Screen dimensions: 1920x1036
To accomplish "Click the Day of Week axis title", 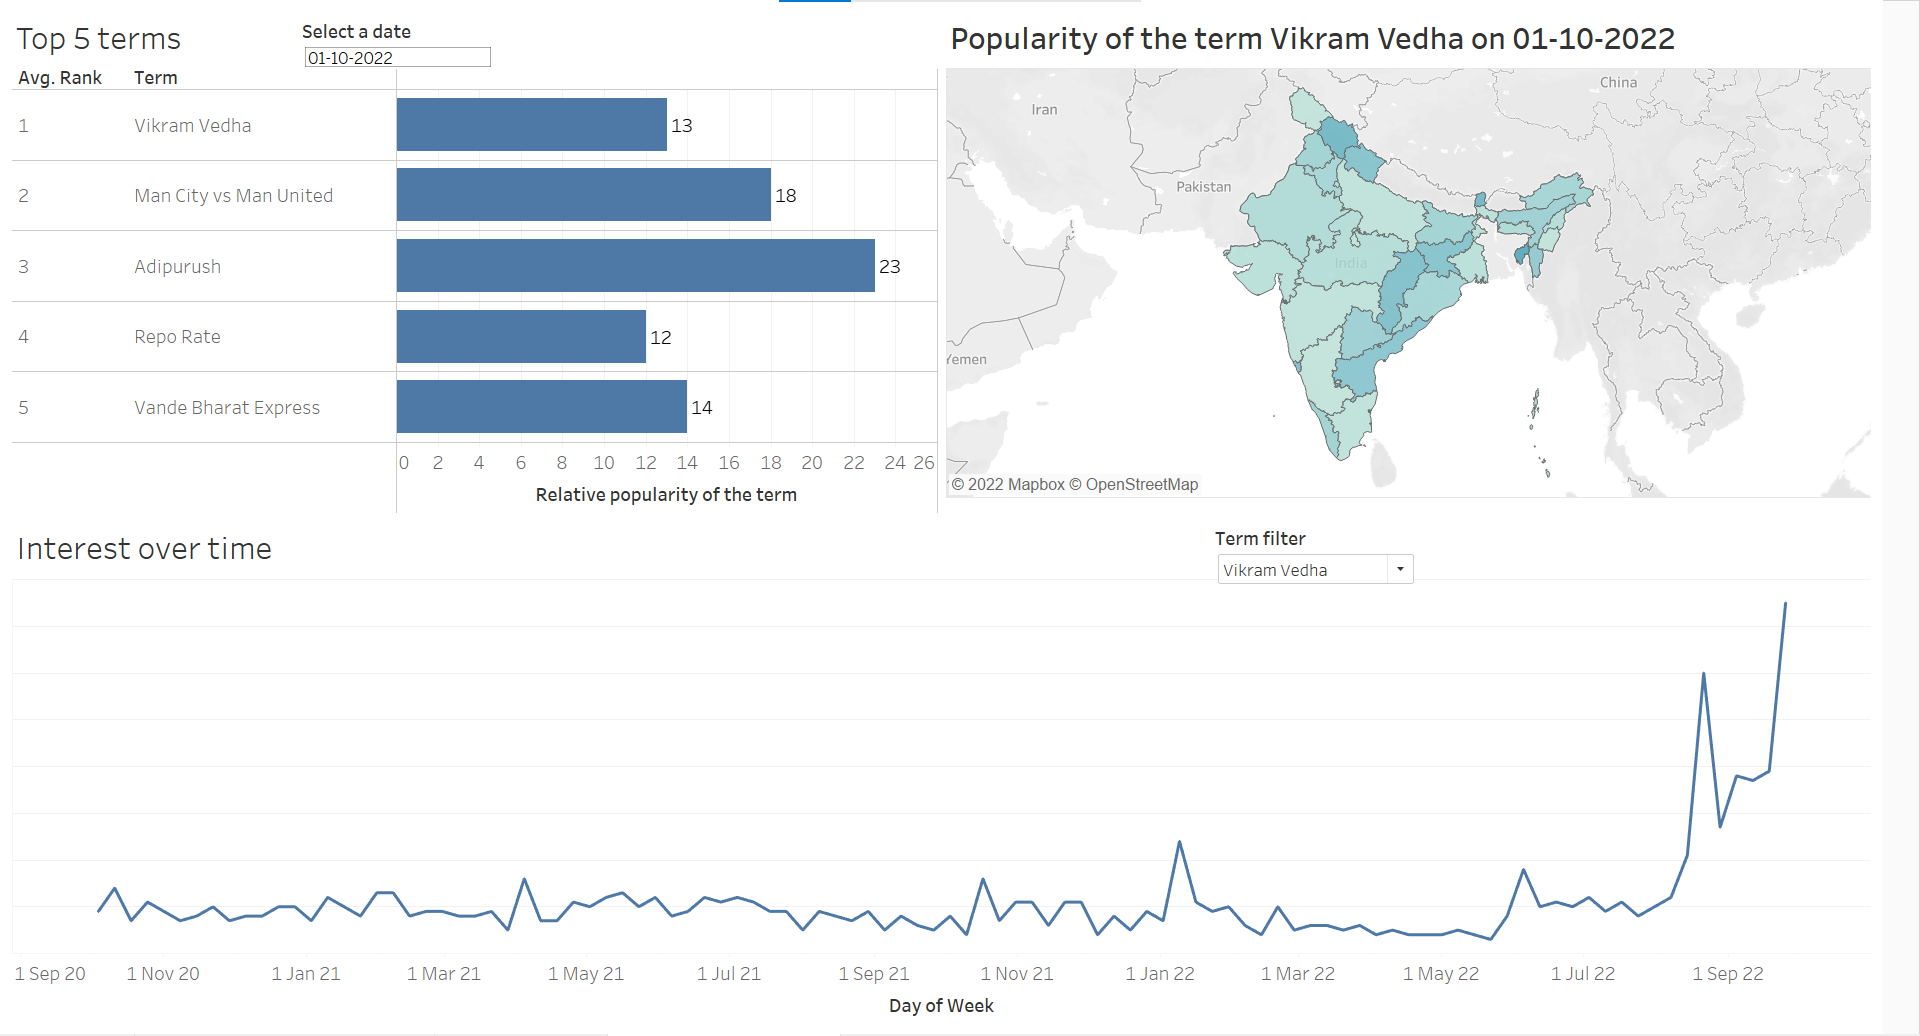I will pos(941,1005).
